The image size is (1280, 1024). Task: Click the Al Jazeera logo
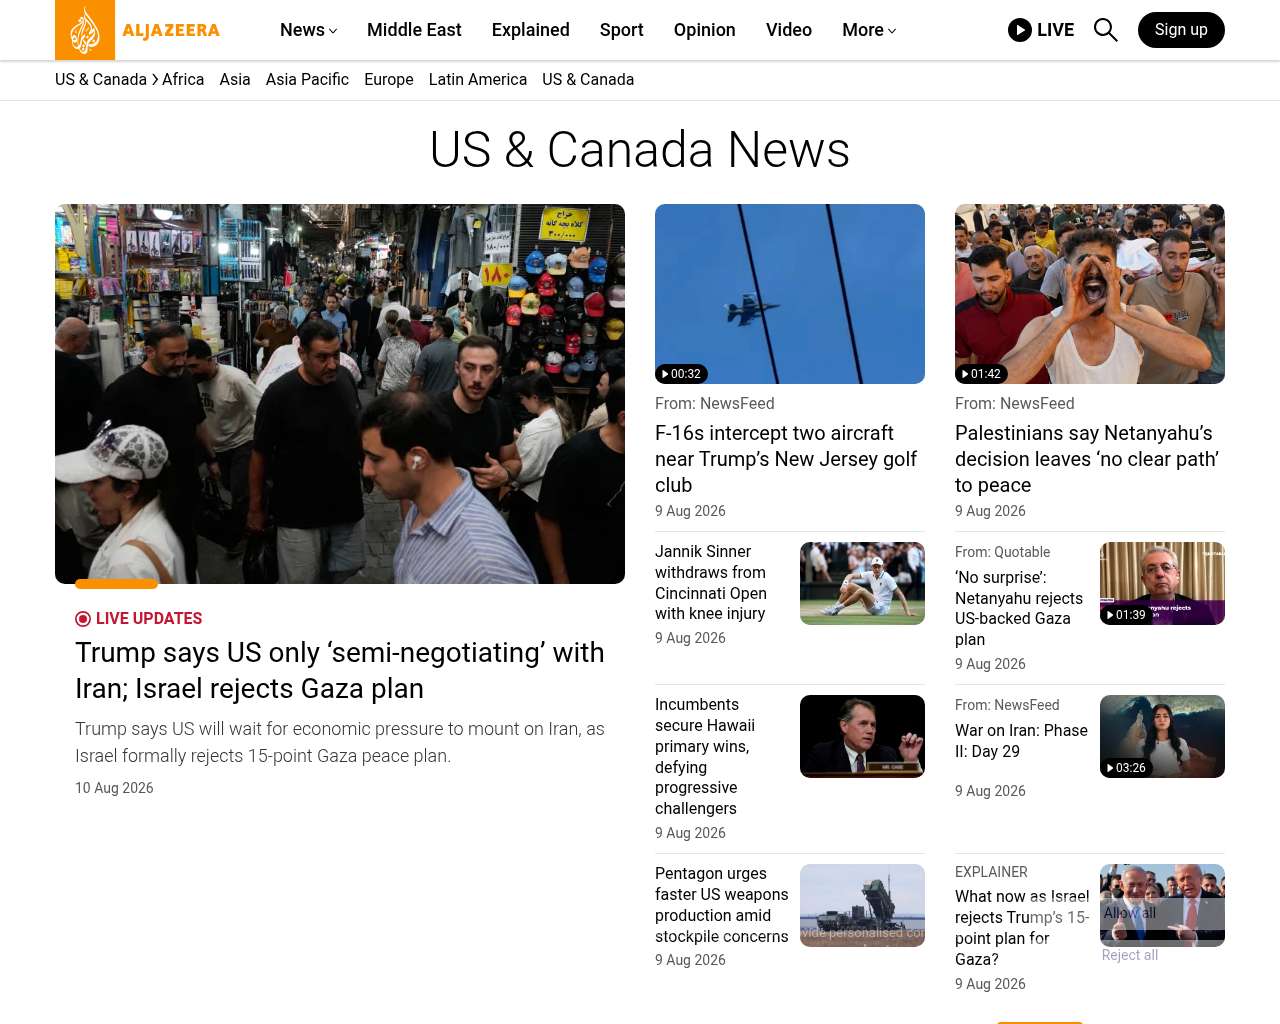138,30
